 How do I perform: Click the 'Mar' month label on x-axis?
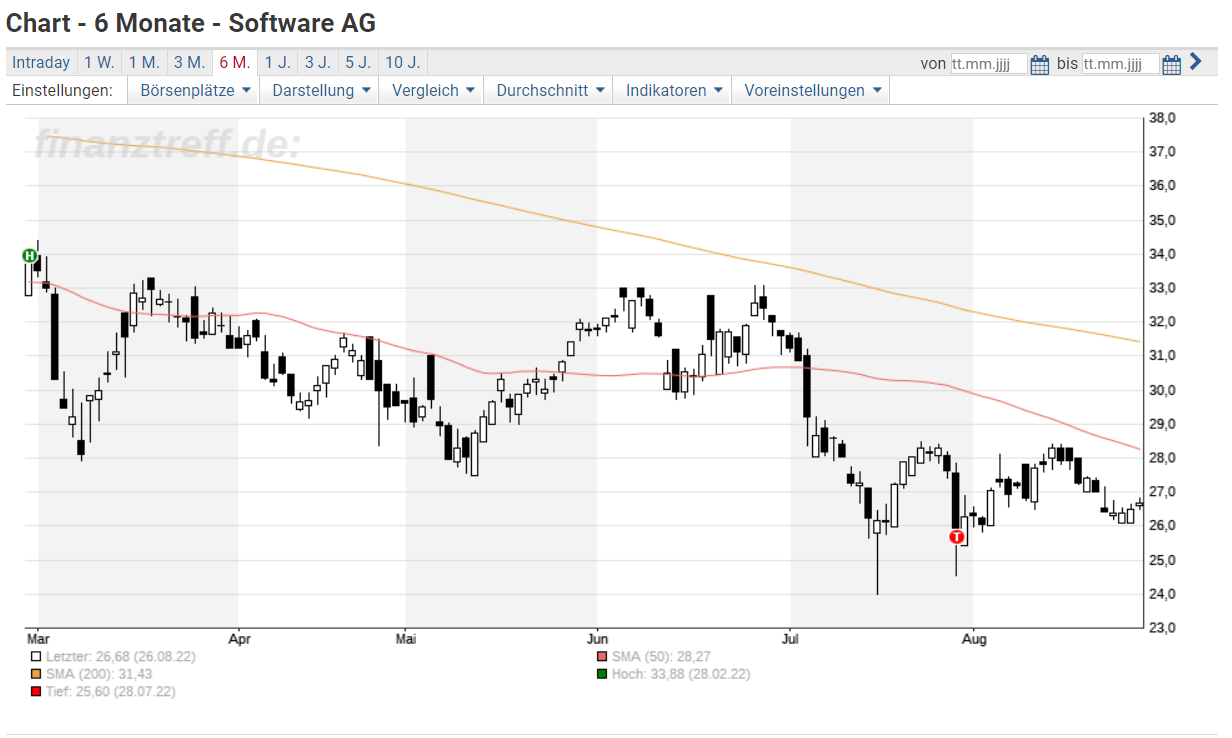38,637
